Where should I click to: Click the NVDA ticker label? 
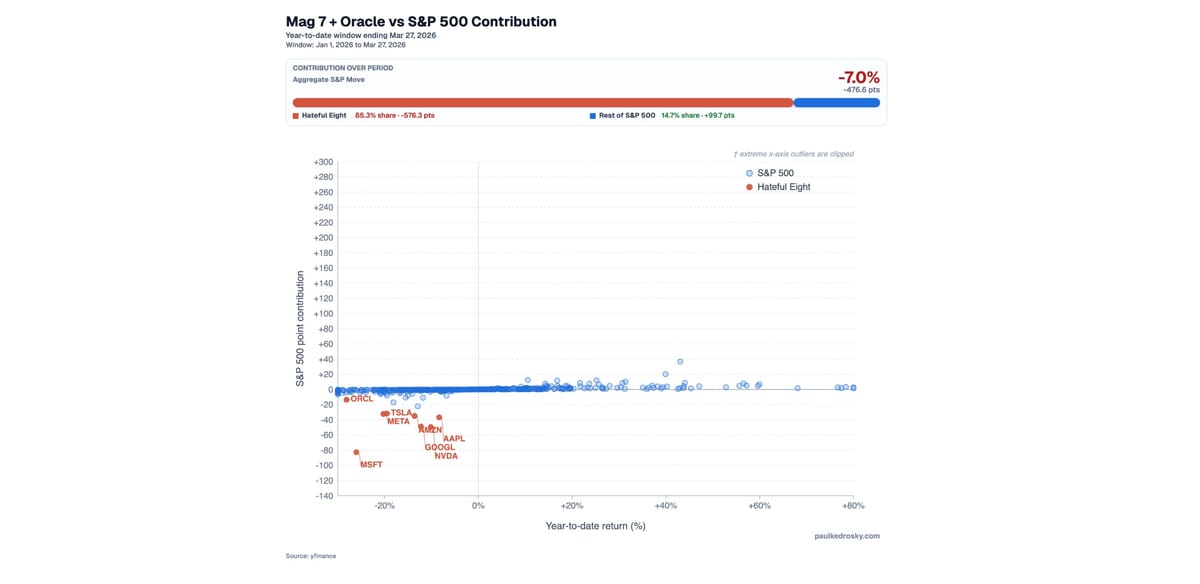point(446,456)
